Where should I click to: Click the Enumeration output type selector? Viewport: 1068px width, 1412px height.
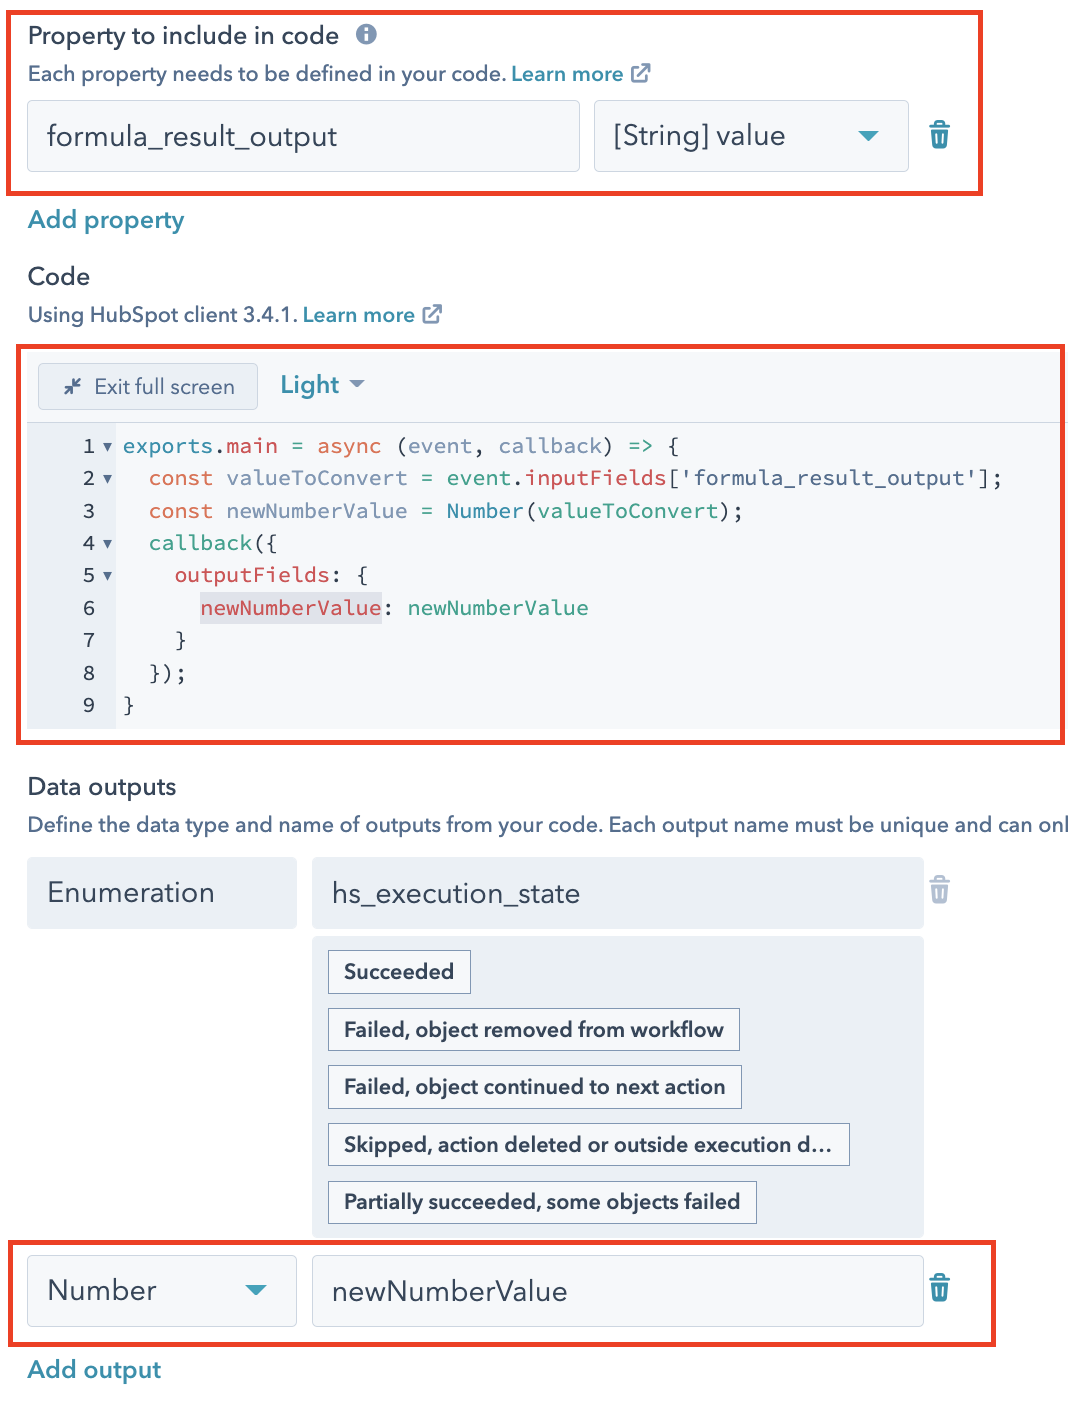click(160, 892)
